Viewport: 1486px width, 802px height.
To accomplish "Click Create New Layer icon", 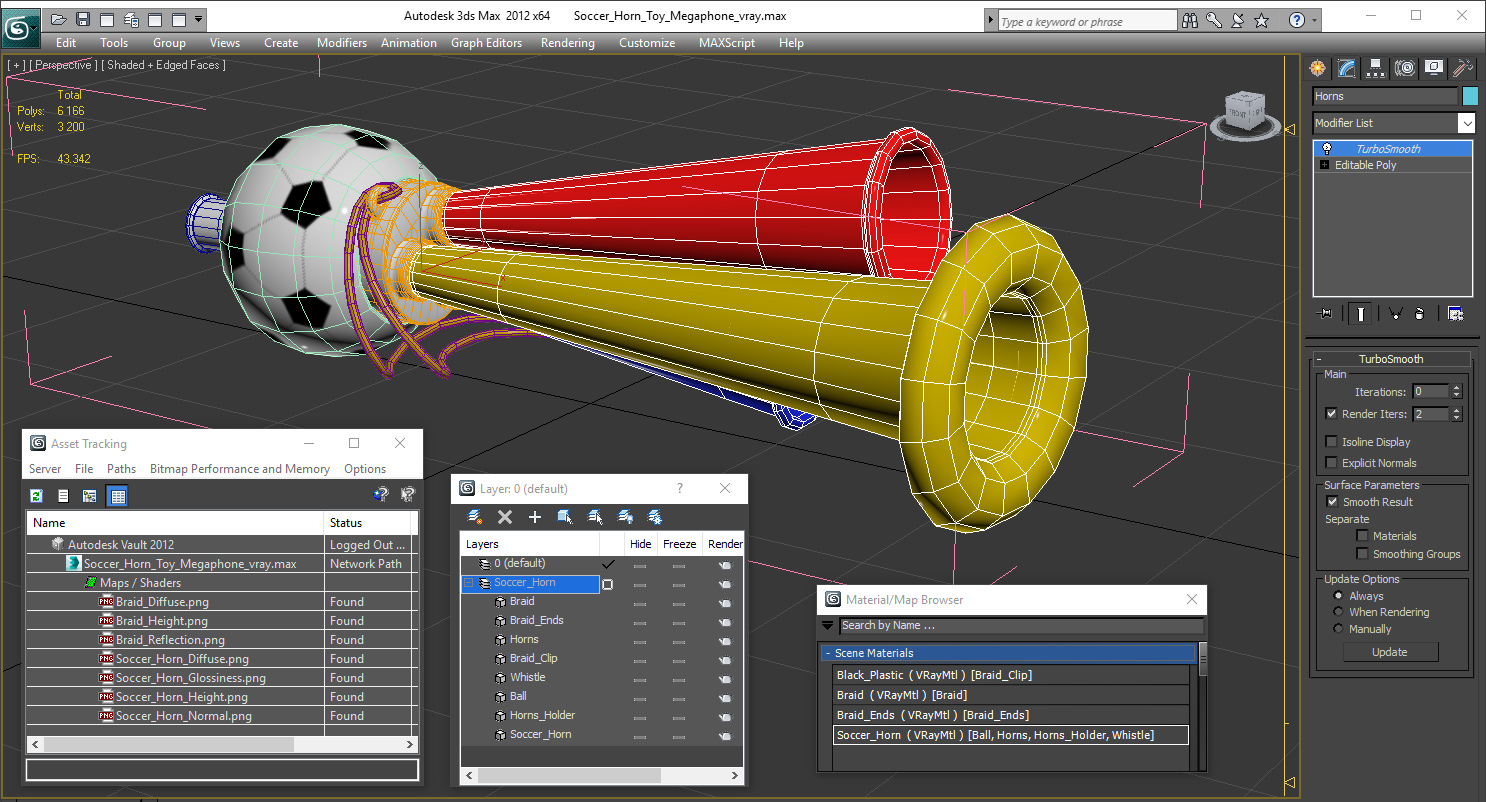I will click(475, 517).
